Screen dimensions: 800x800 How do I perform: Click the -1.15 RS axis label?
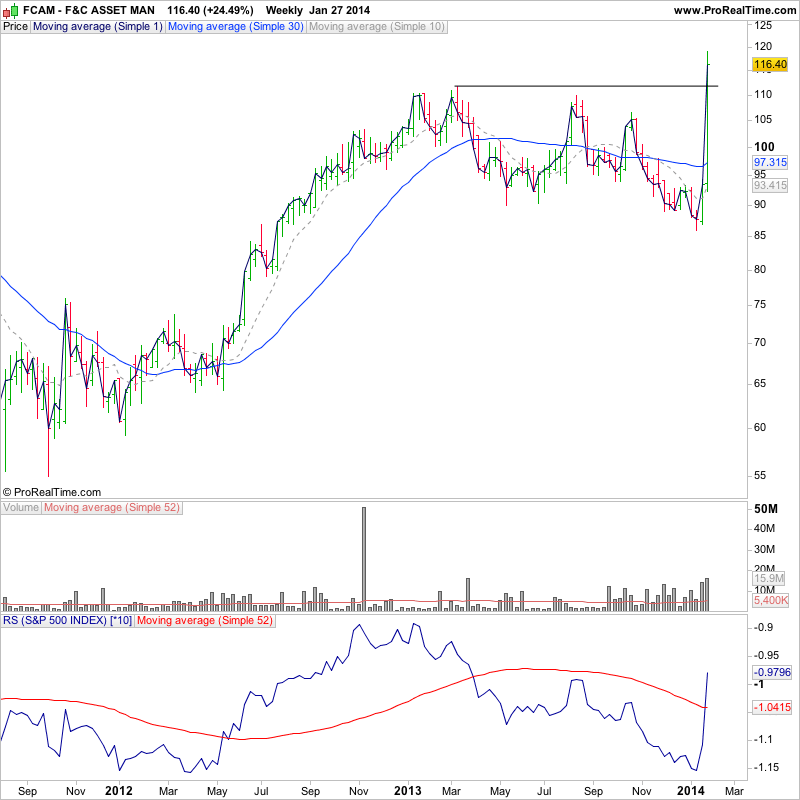(766, 768)
